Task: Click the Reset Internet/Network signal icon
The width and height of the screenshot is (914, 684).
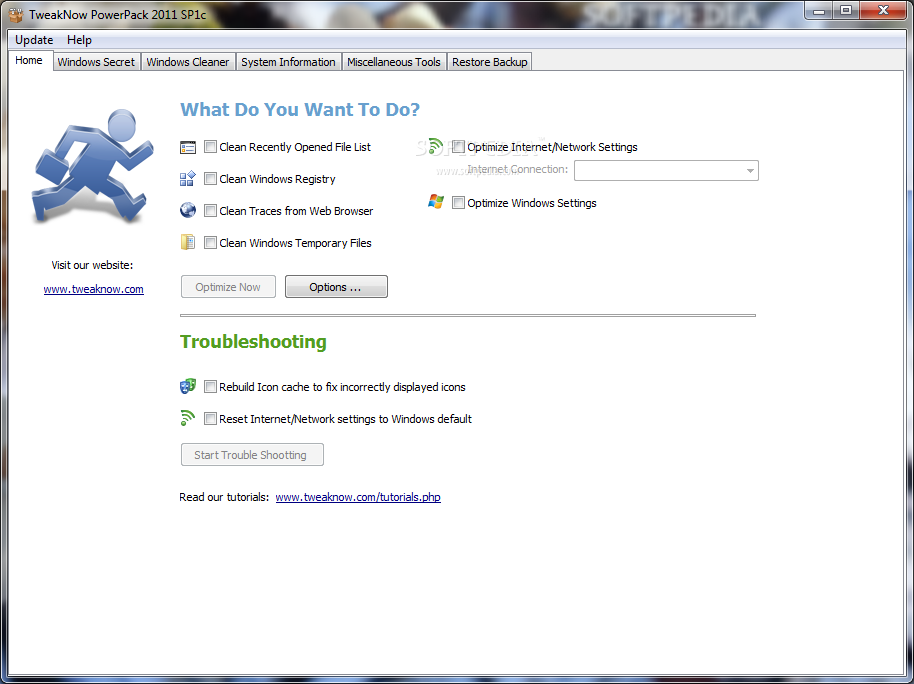Action: 188,418
